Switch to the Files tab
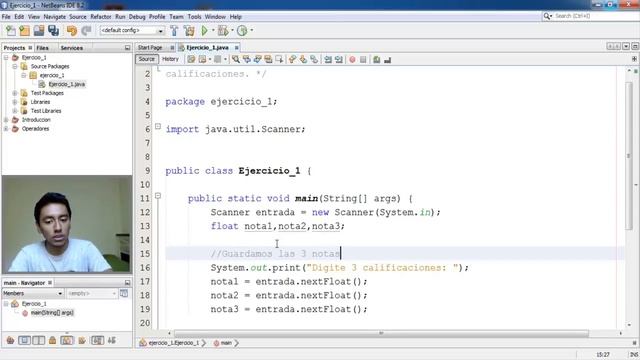Image resolution: width=640 pixels, height=360 pixels. pyautogui.click(x=42, y=48)
